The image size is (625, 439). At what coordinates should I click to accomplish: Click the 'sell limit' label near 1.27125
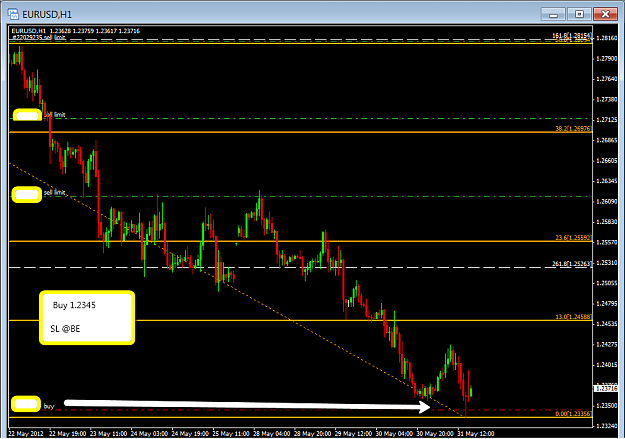point(55,115)
